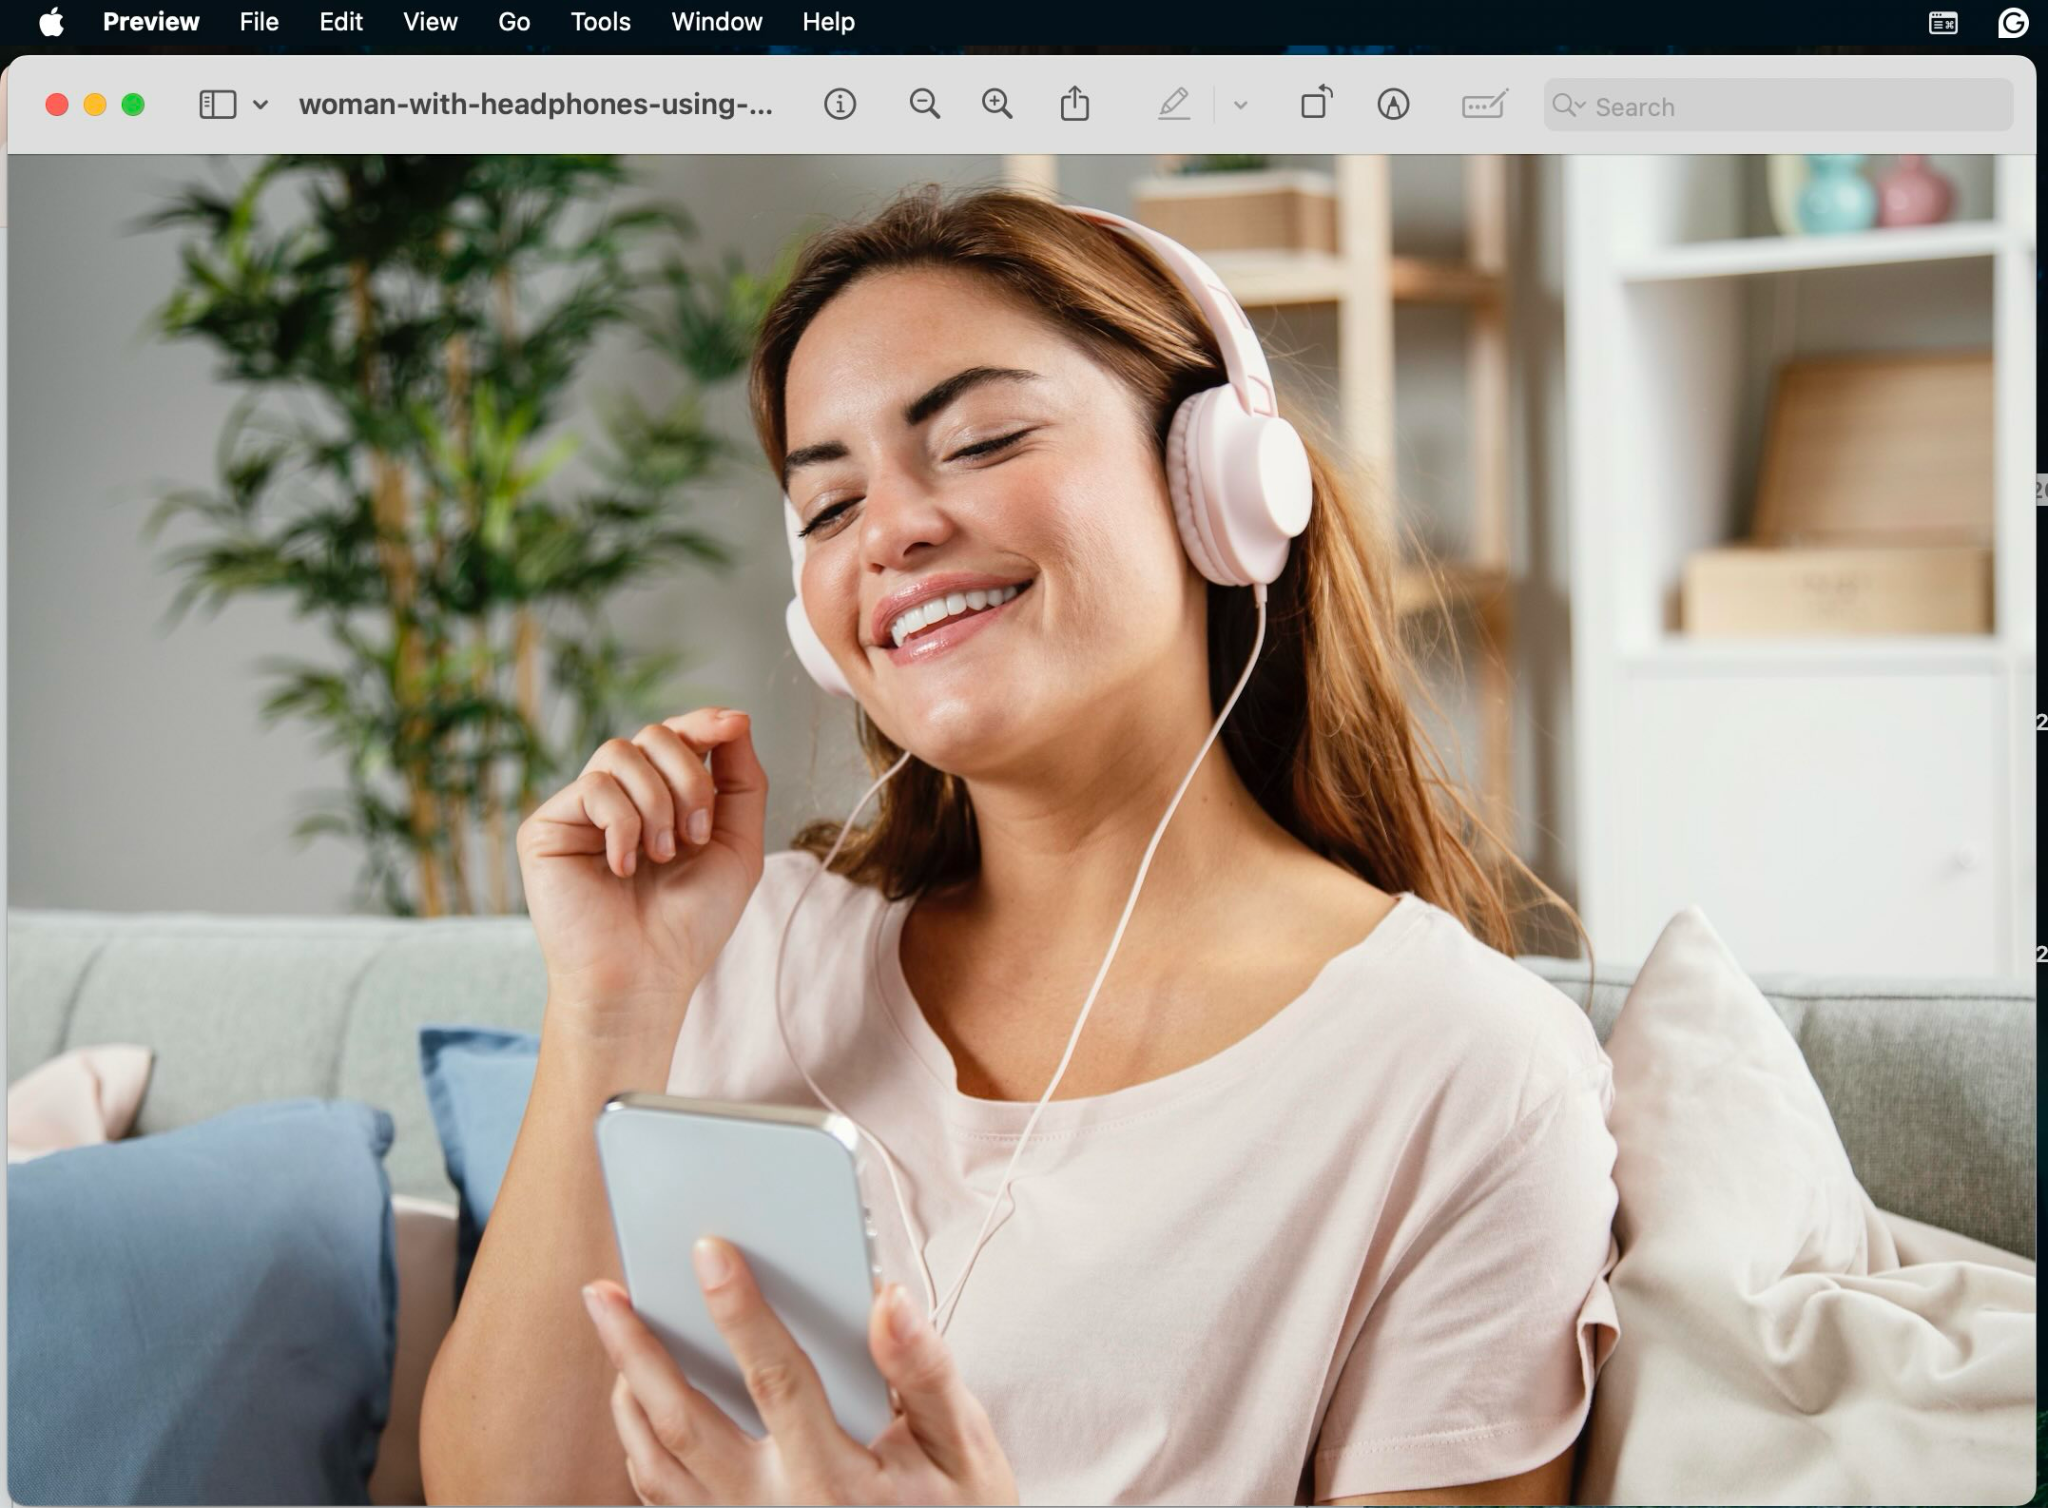This screenshot has height=1508, width=2048.
Task: Open the Preview application menu
Action: (151, 22)
